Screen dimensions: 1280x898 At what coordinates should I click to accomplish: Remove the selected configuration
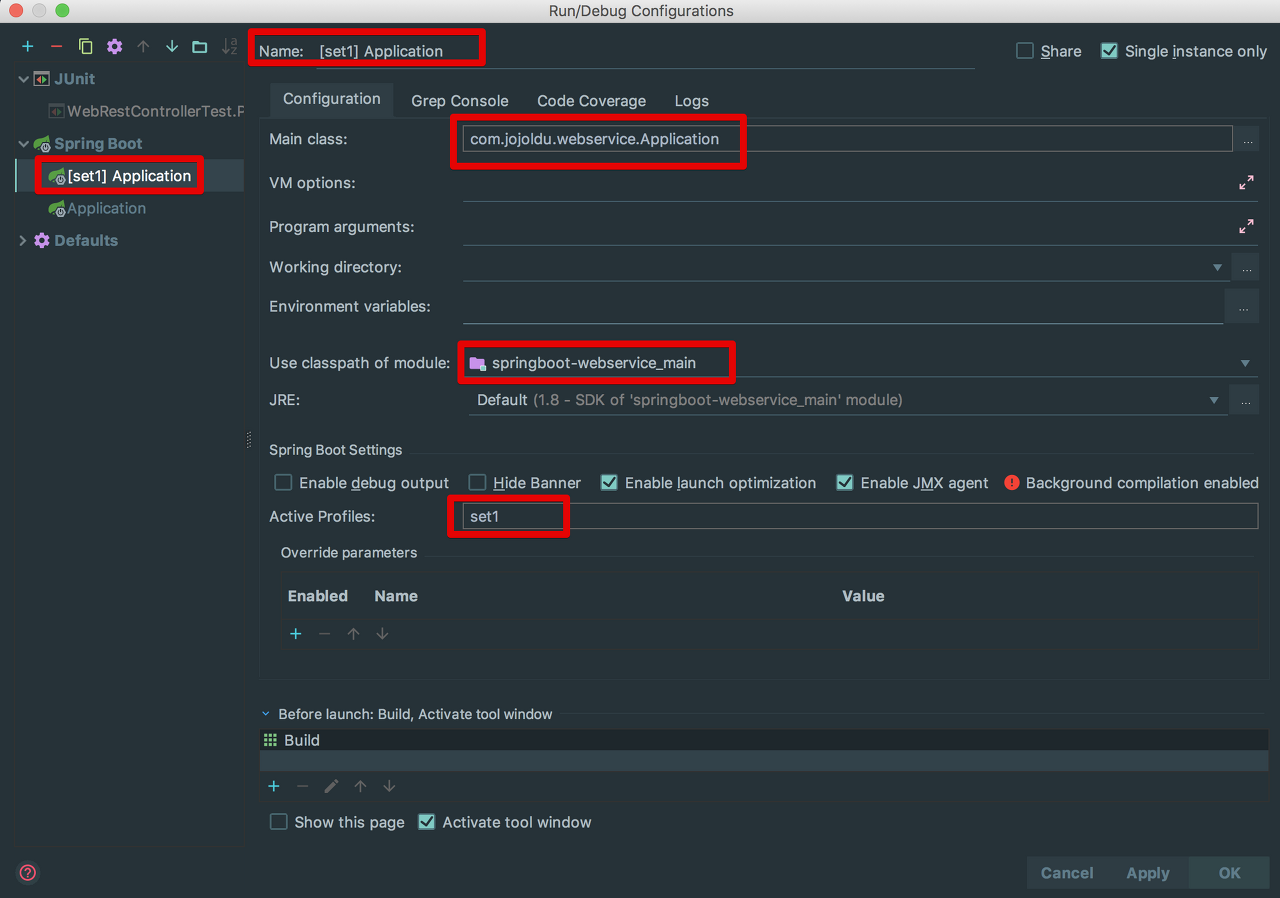click(56, 46)
